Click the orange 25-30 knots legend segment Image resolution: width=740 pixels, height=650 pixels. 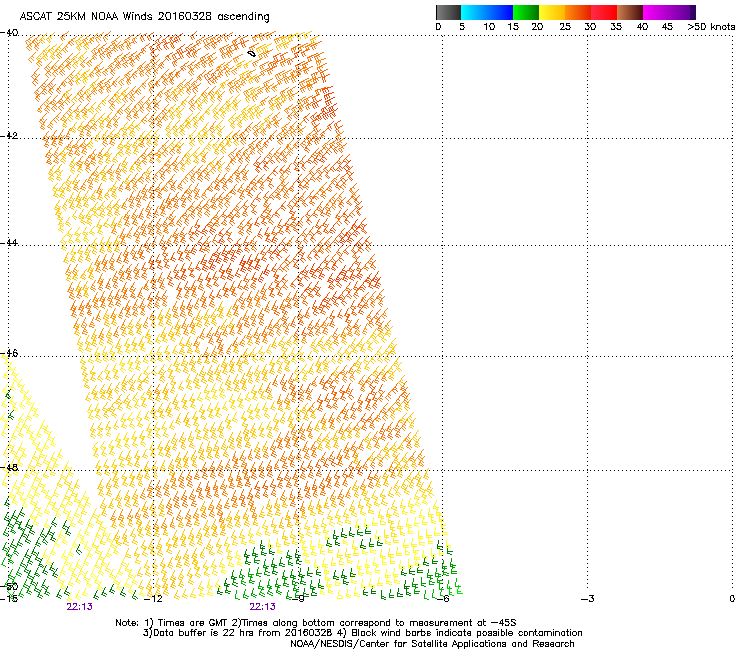(x=578, y=12)
